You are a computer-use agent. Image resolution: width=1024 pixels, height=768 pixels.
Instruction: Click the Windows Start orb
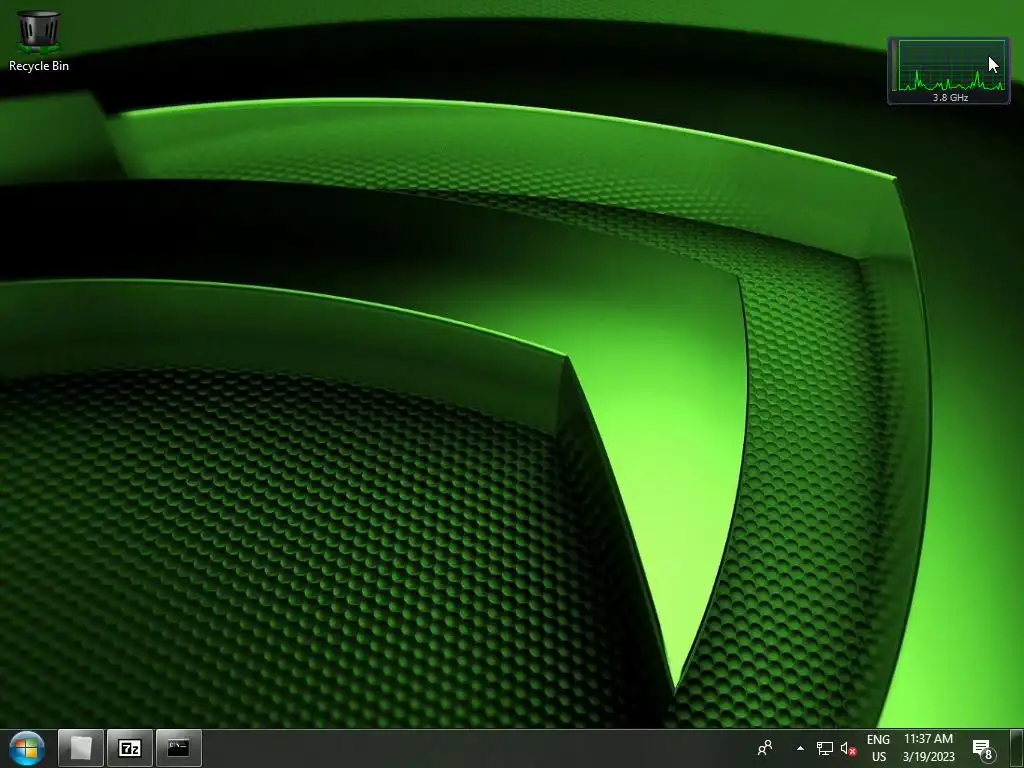click(26, 748)
